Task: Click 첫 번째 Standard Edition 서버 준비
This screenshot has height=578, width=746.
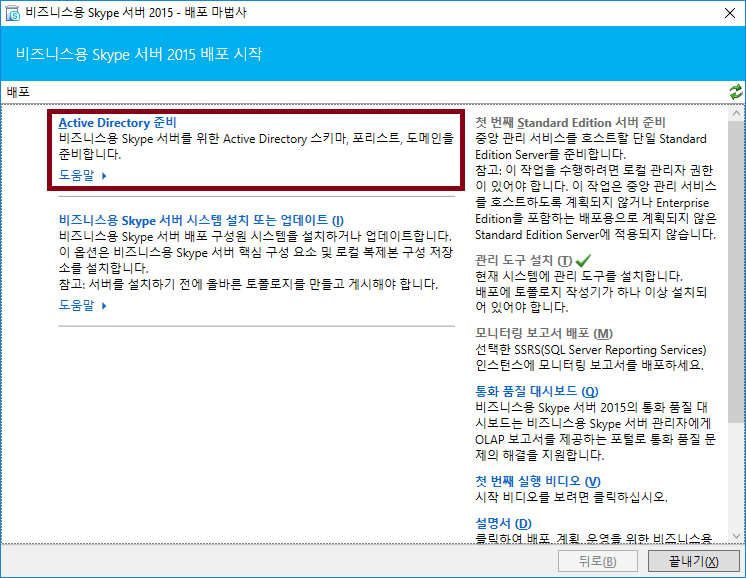Action: (x=569, y=123)
